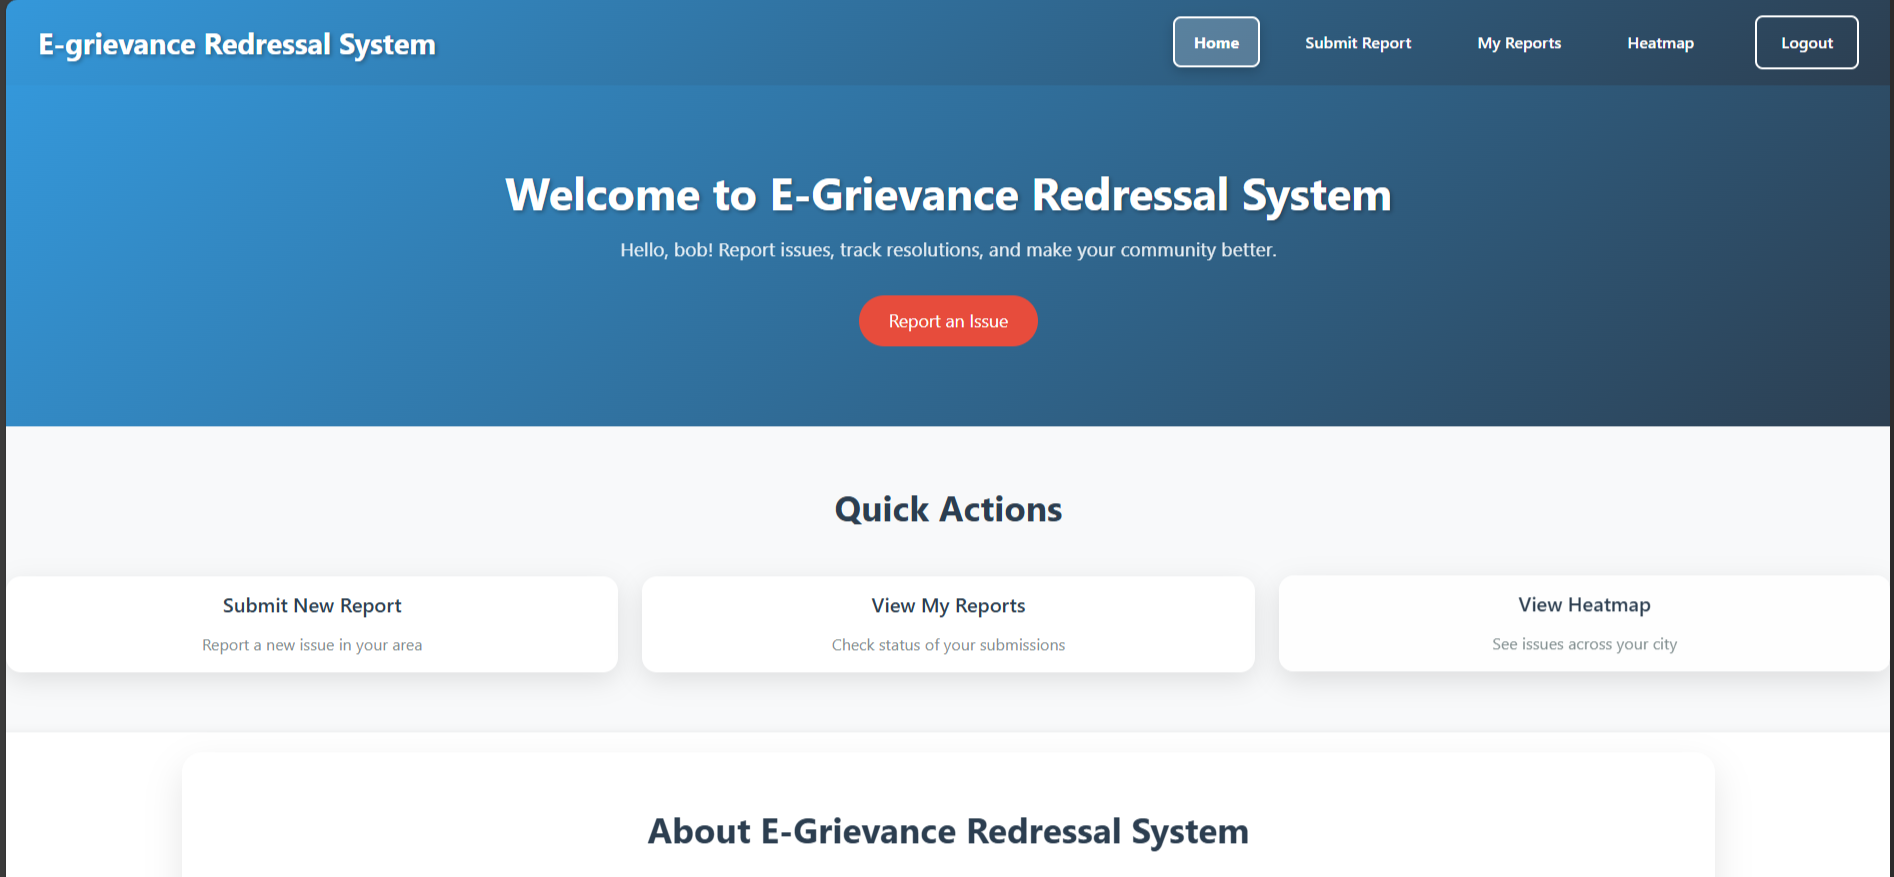Viewport: 1894px width, 877px height.
Task: Click the Quick Actions section heading
Action: [x=948, y=510]
